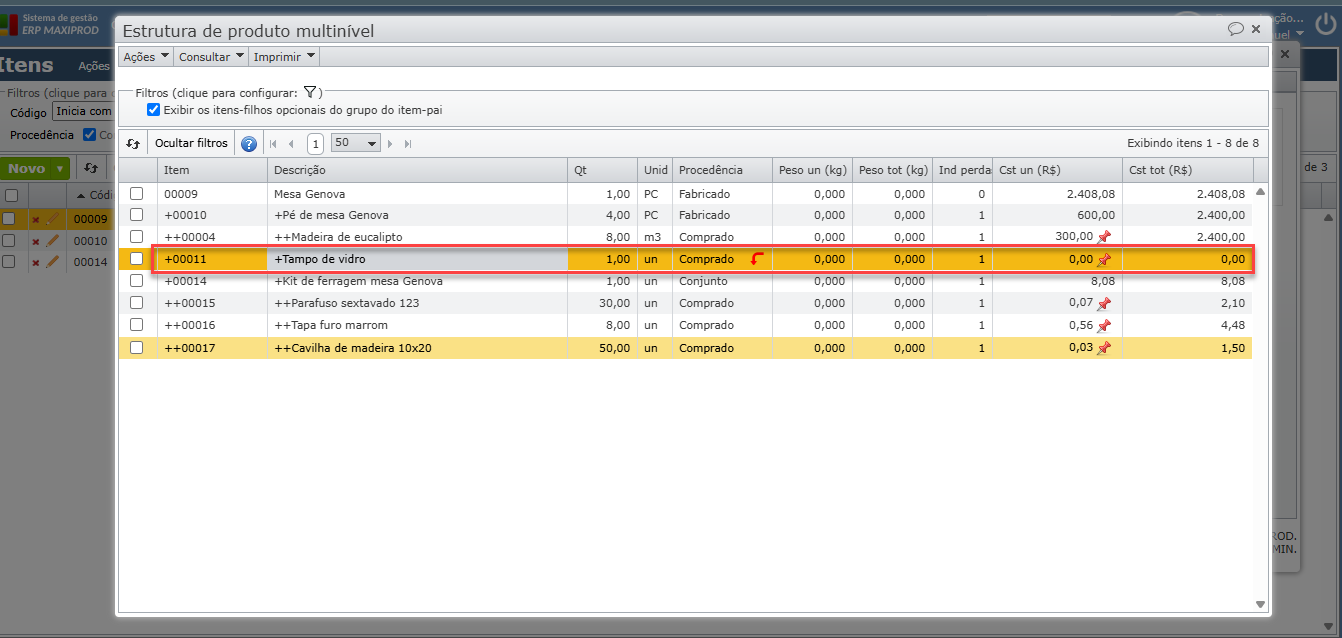Image resolution: width=1342 pixels, height=638 pixels.
Task: Check the box for row ++00017 Cavilha de madeira
Action: 137,348
